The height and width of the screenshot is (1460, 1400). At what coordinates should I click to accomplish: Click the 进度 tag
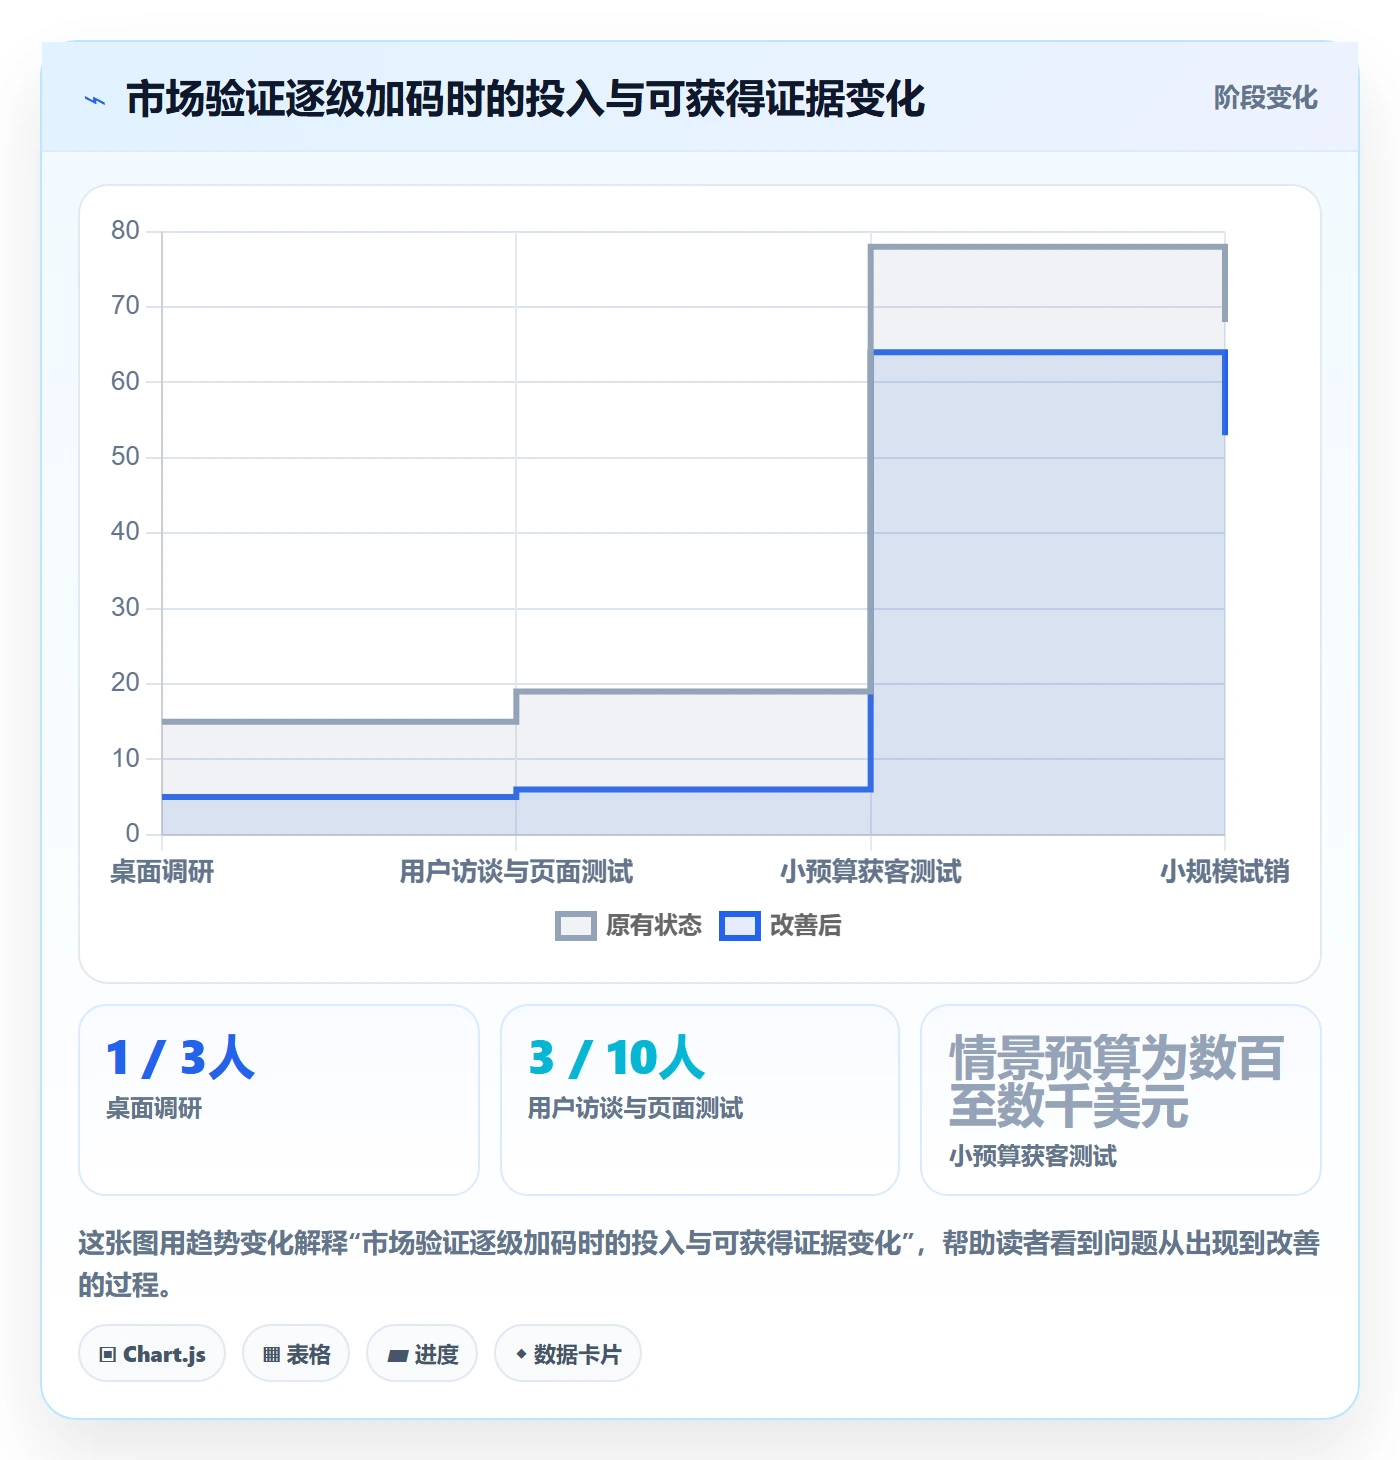point(422,1354)
